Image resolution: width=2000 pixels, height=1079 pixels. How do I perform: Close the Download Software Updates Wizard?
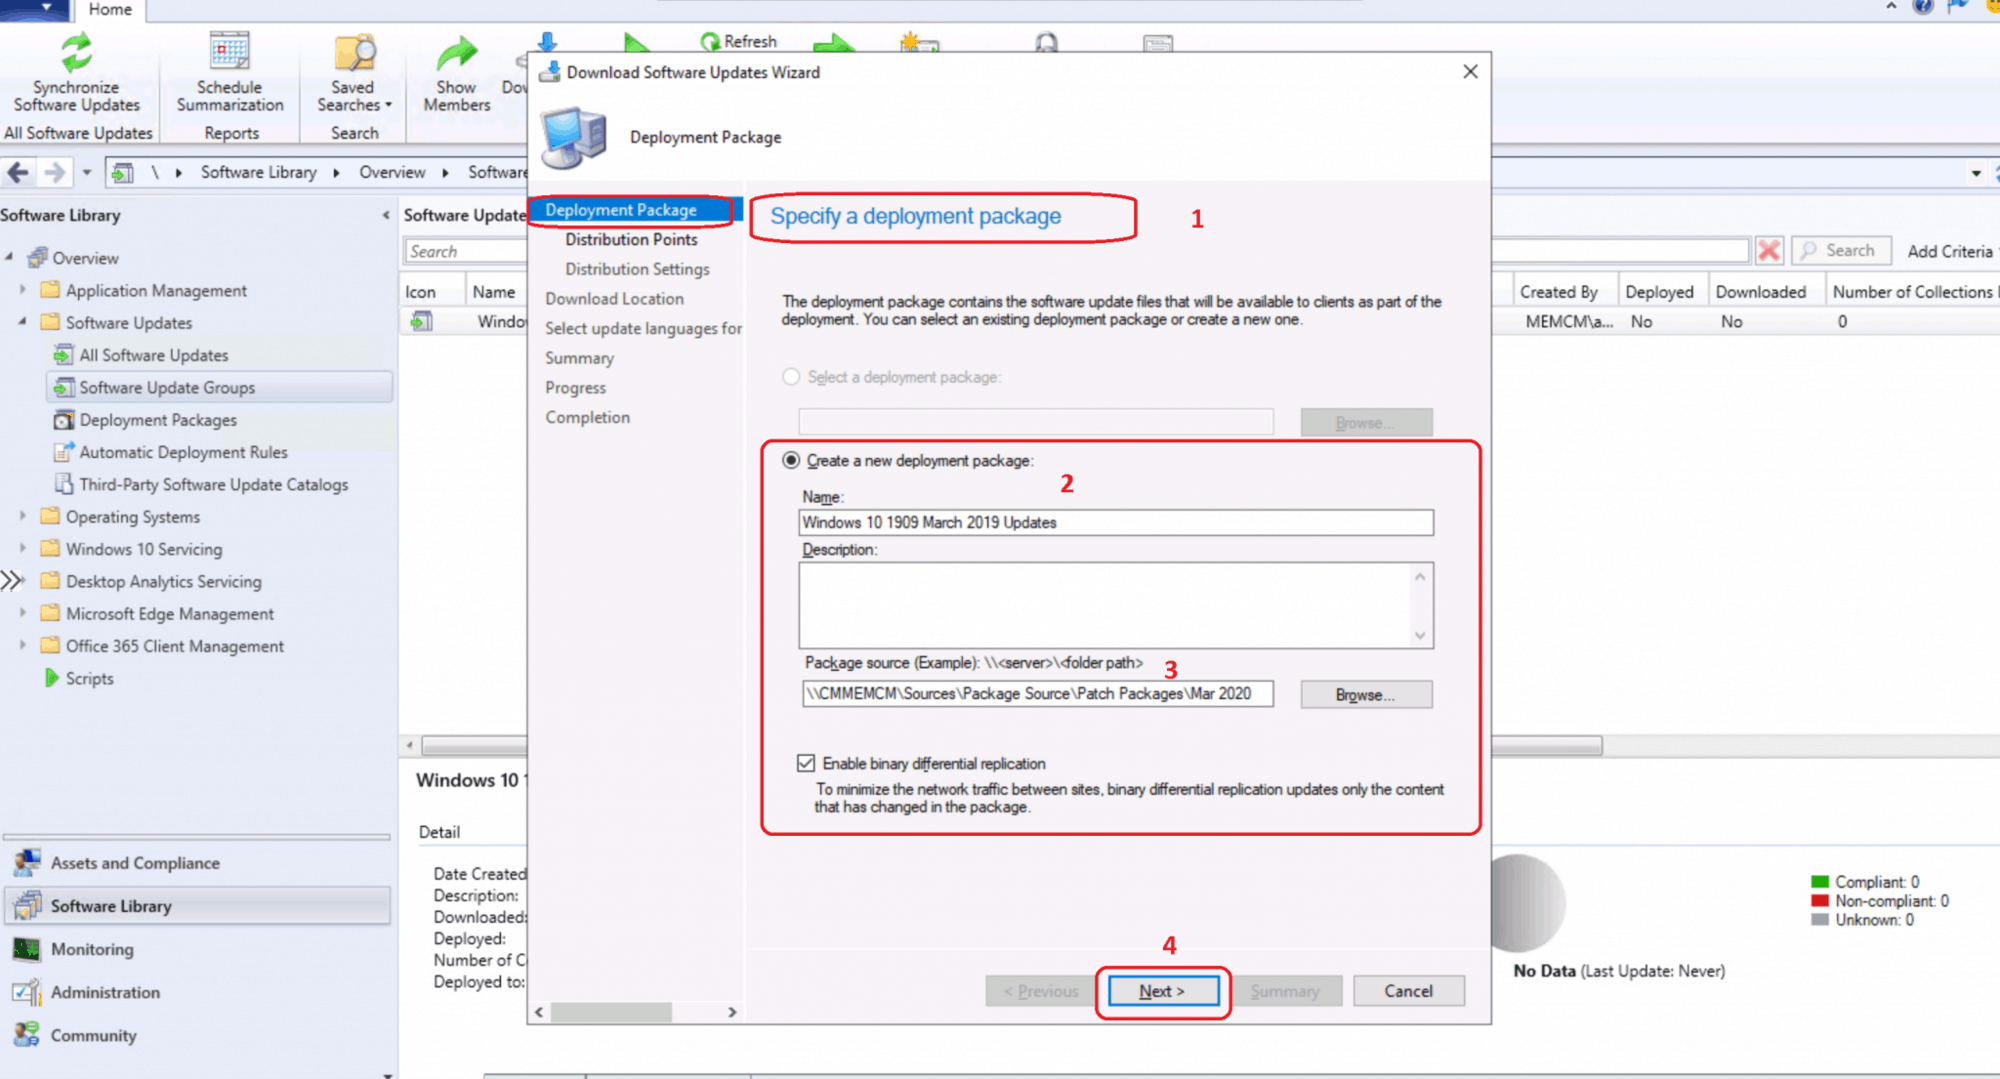tap(1469, 72)
